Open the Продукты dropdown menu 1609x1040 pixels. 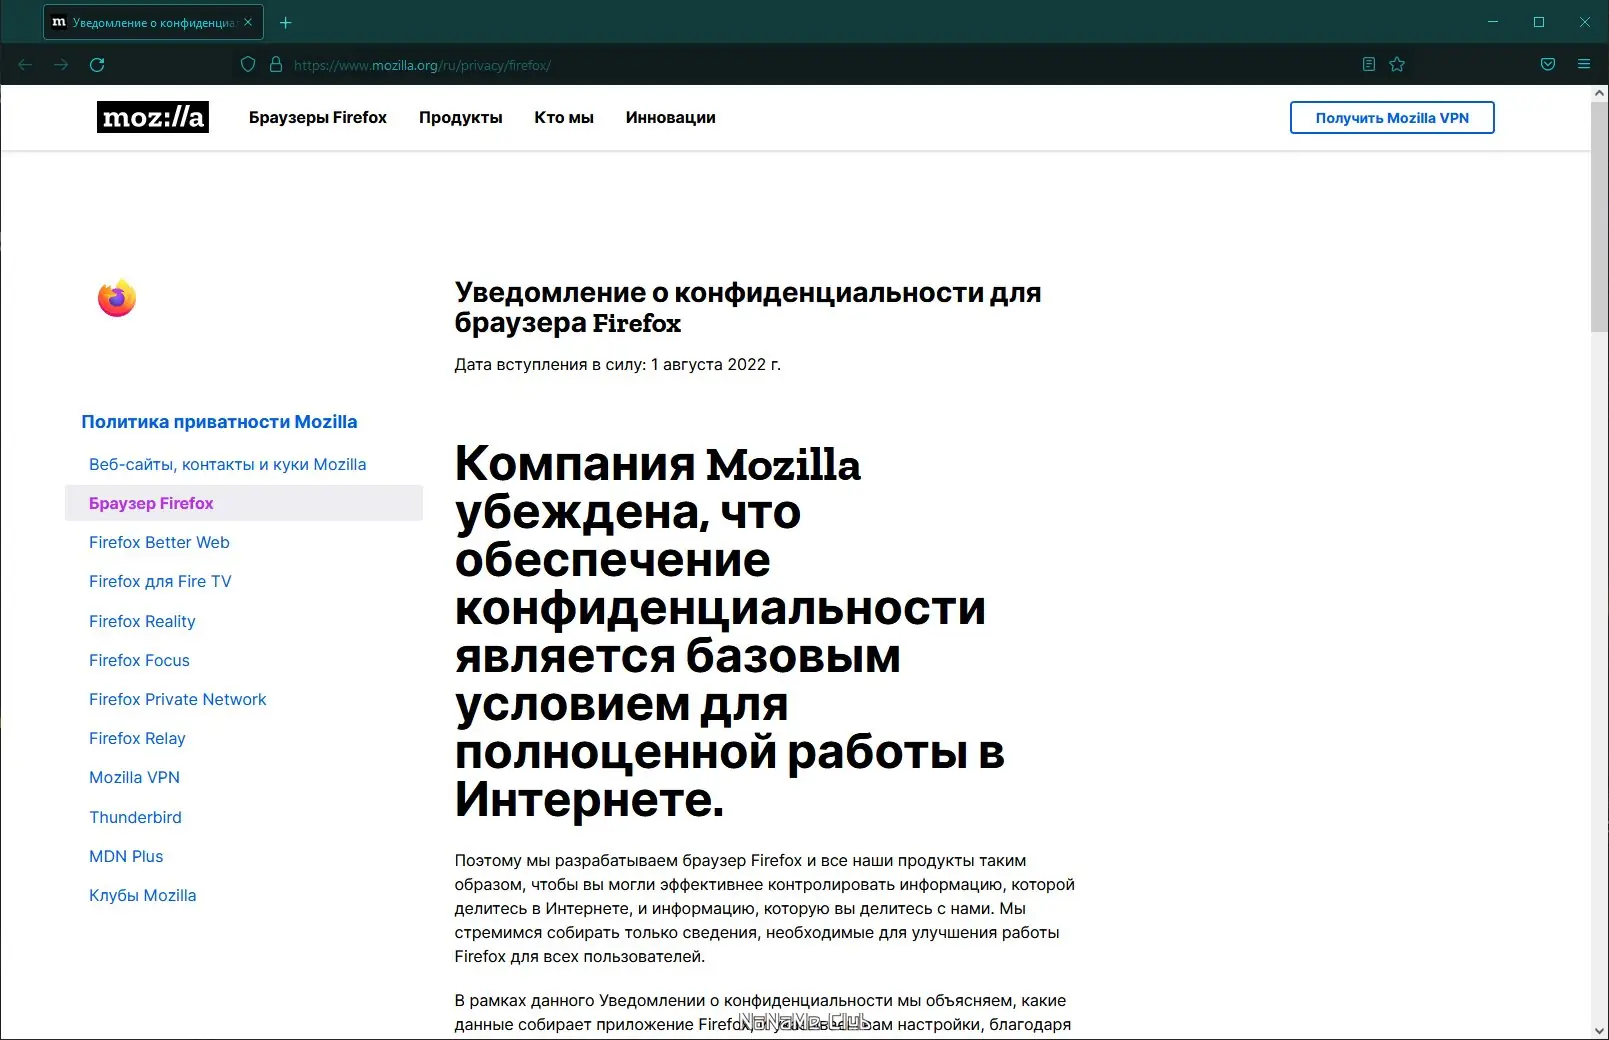pyautogui.click(x=460, y=117)
